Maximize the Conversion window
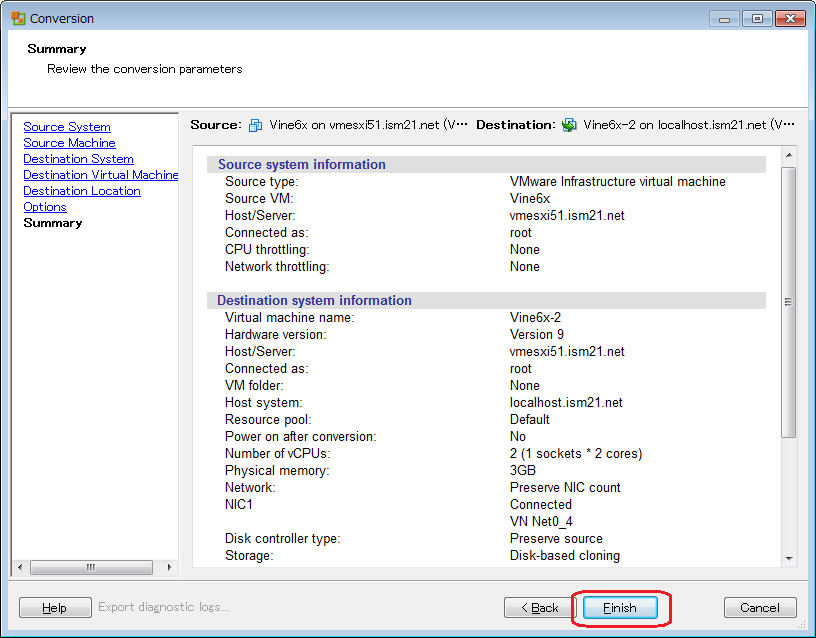 pos(757,18)
